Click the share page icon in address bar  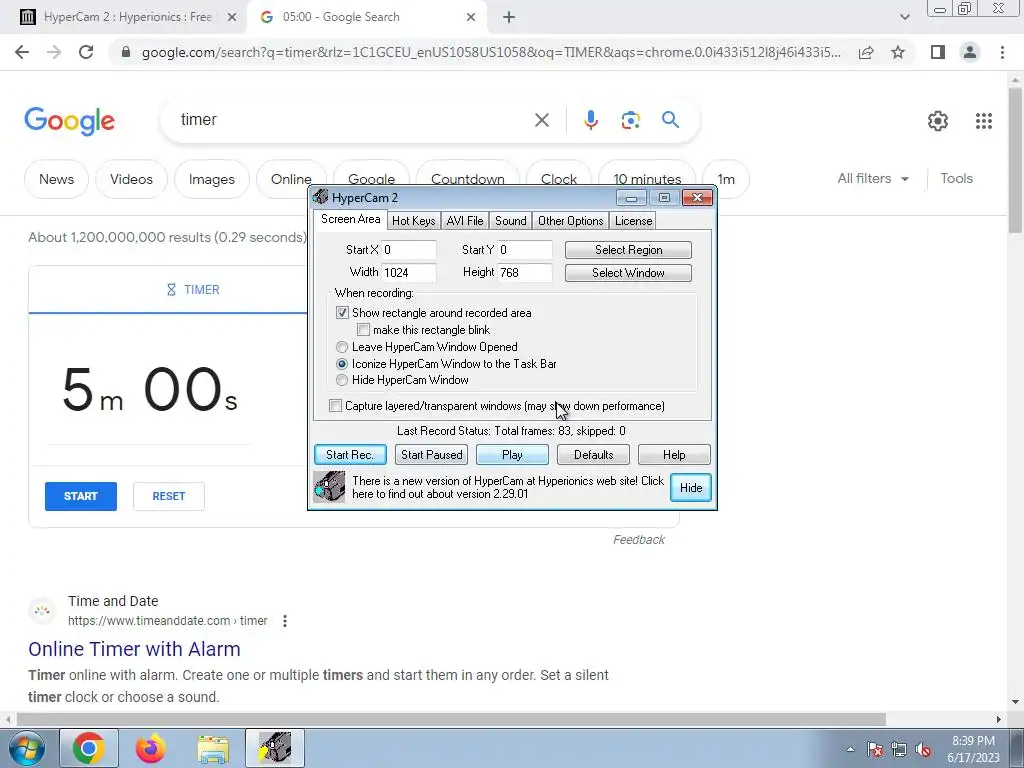click(x=866, y=52)
